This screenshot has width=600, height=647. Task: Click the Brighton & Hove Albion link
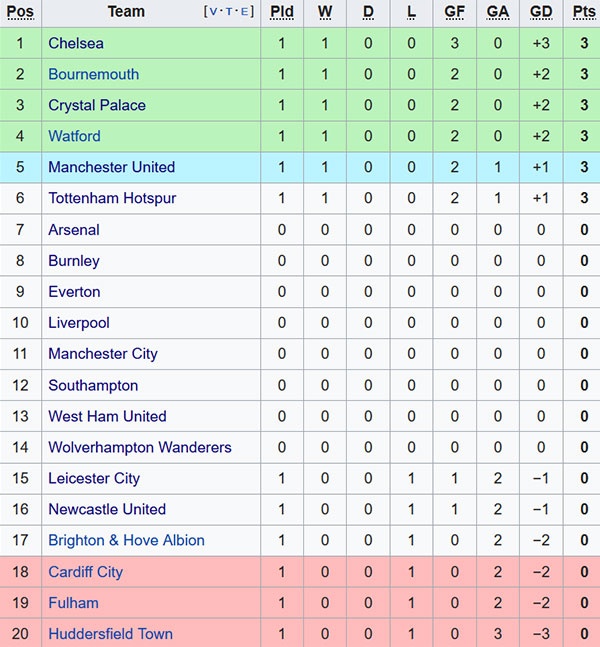(x=126, y=540)
